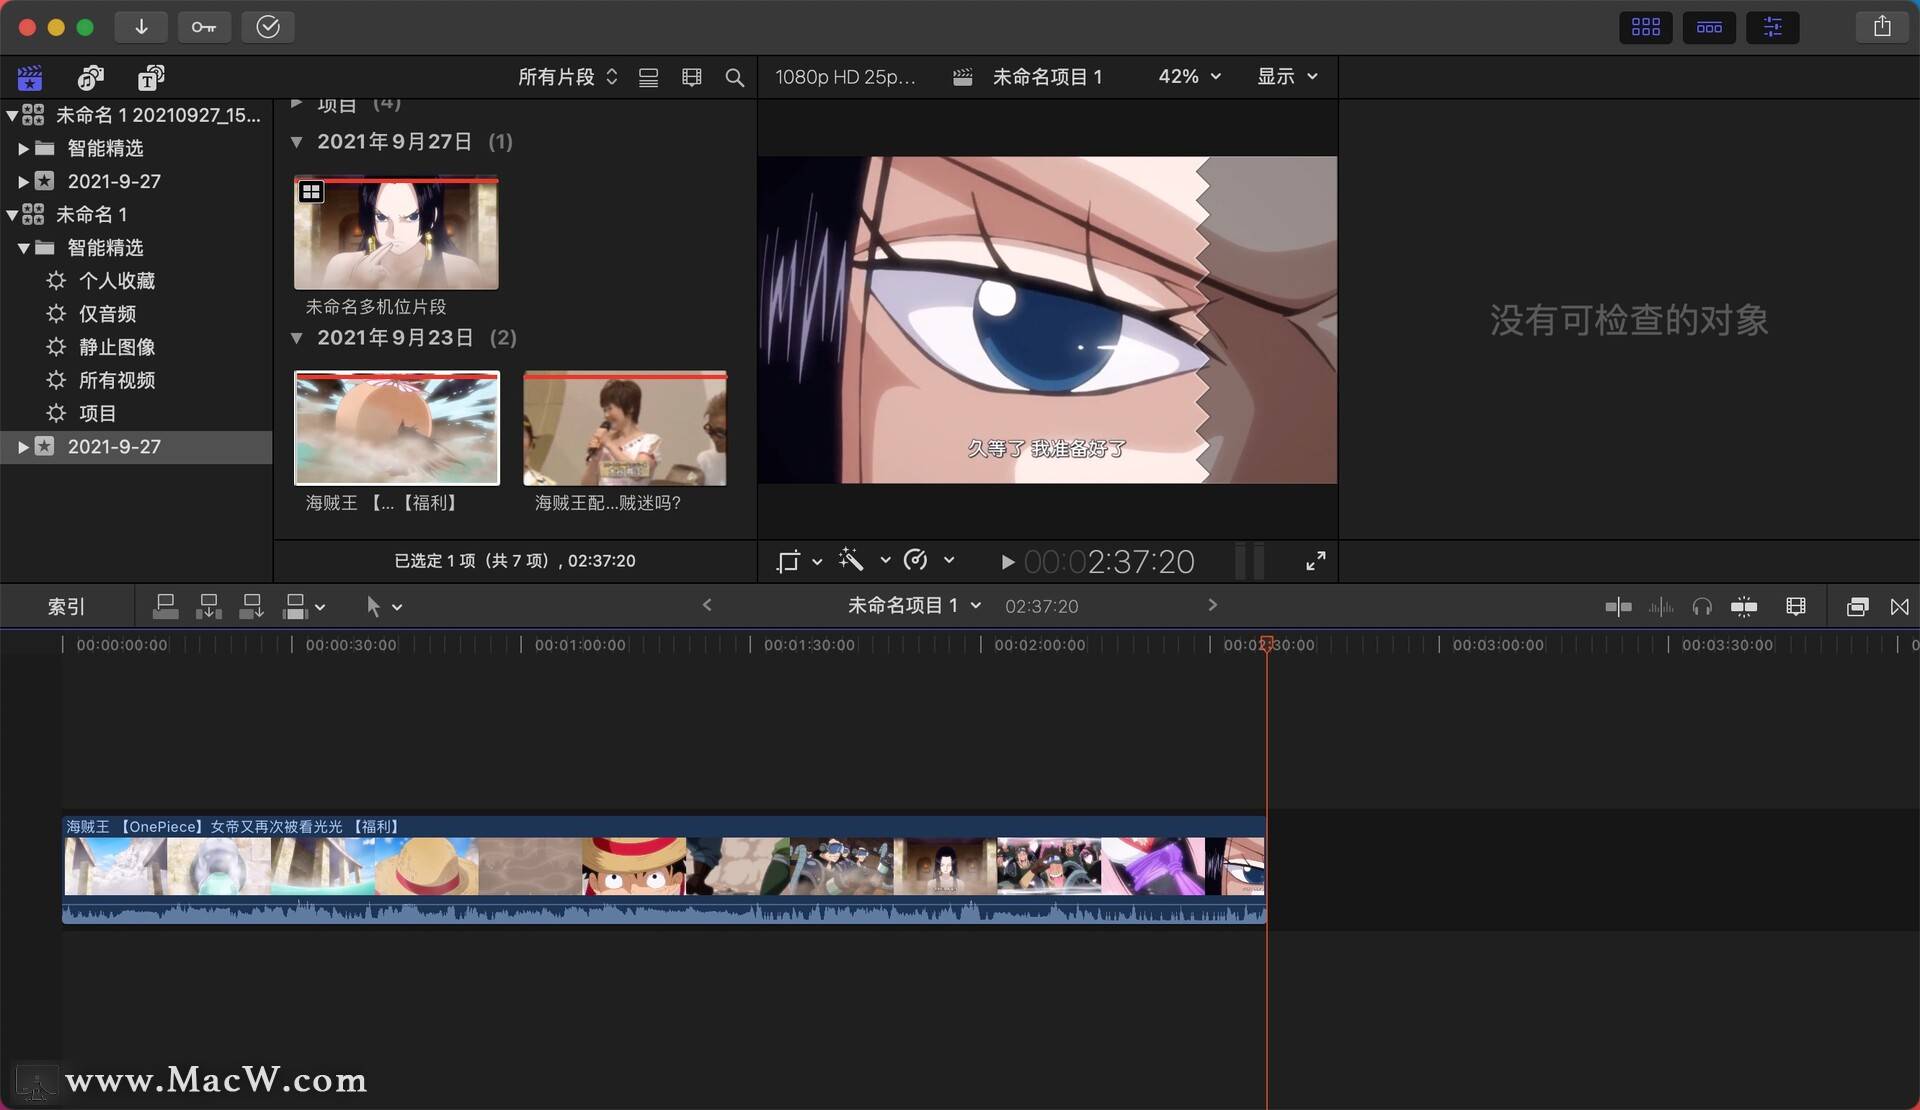This screenshot has width=1920, height=1110.
Task: Open background tasks checkmark button
Action: tap(267, 27)
